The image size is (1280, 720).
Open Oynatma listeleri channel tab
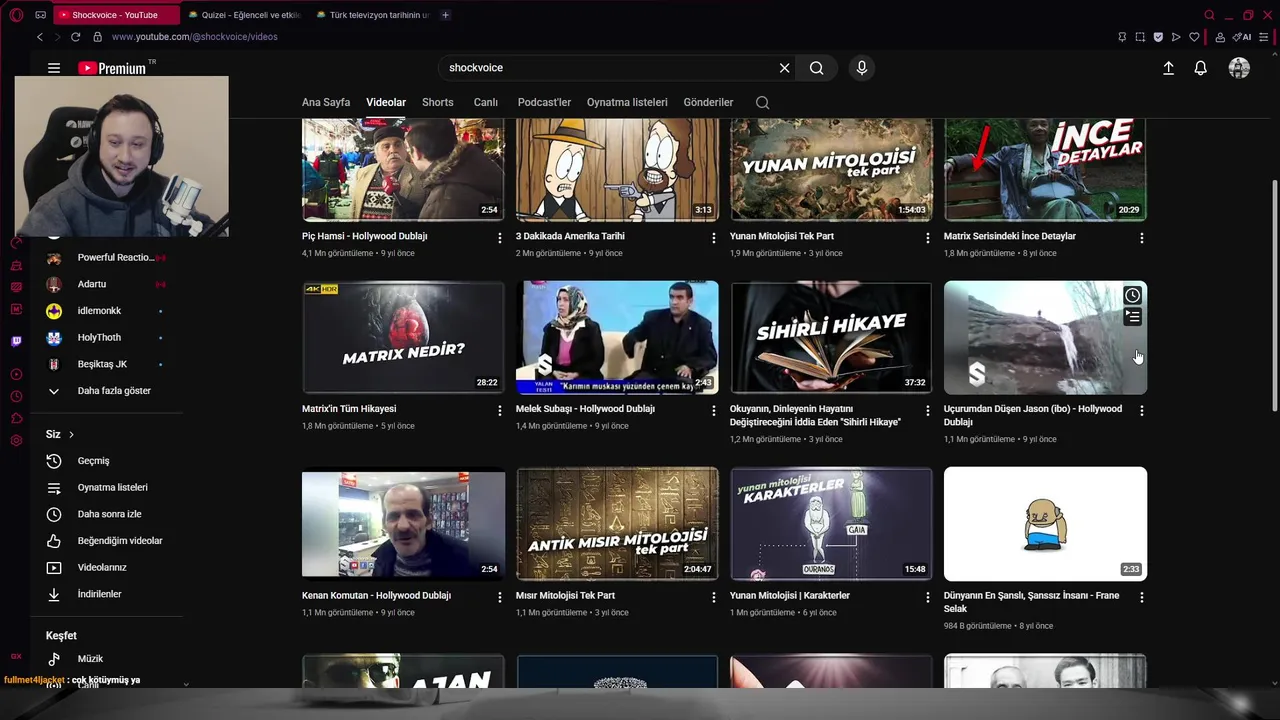click(x=627, y=102)
